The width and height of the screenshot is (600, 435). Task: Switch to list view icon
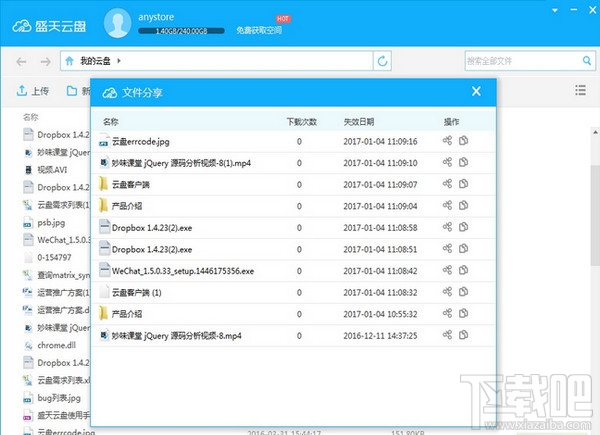click(x=580, y=90)
